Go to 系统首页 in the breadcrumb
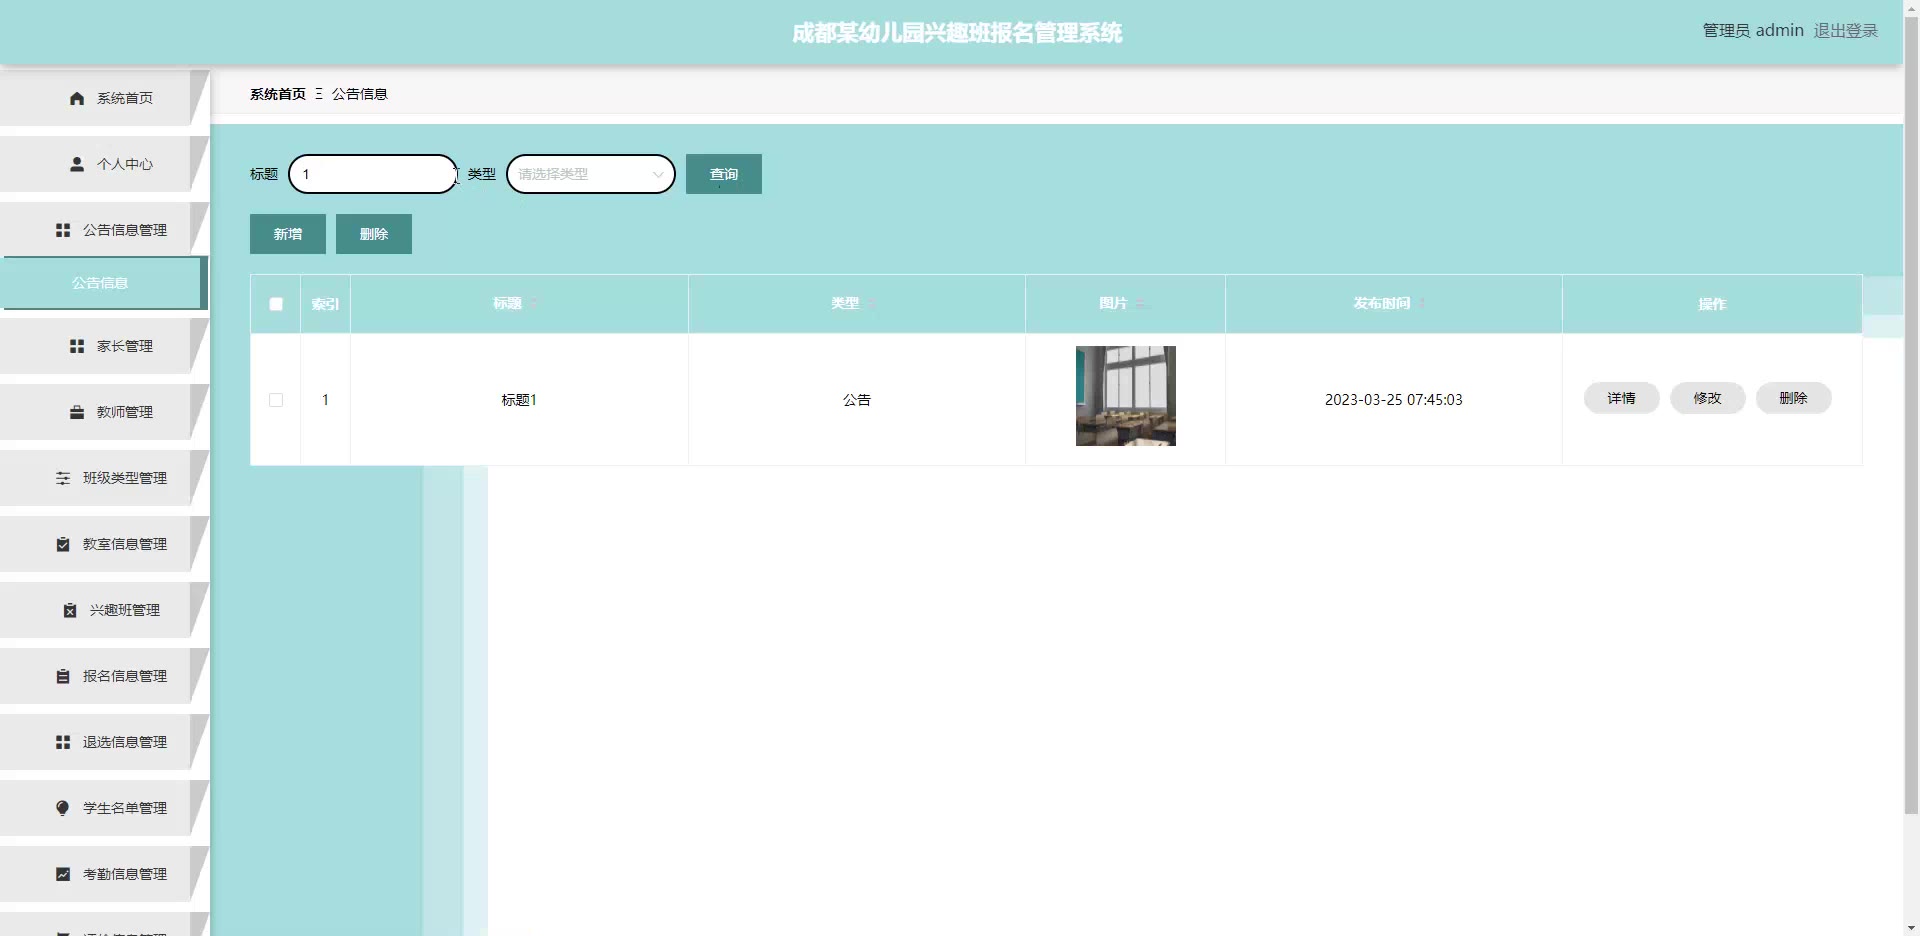This screenshot has width=1920, height=936. click(278, 94)
